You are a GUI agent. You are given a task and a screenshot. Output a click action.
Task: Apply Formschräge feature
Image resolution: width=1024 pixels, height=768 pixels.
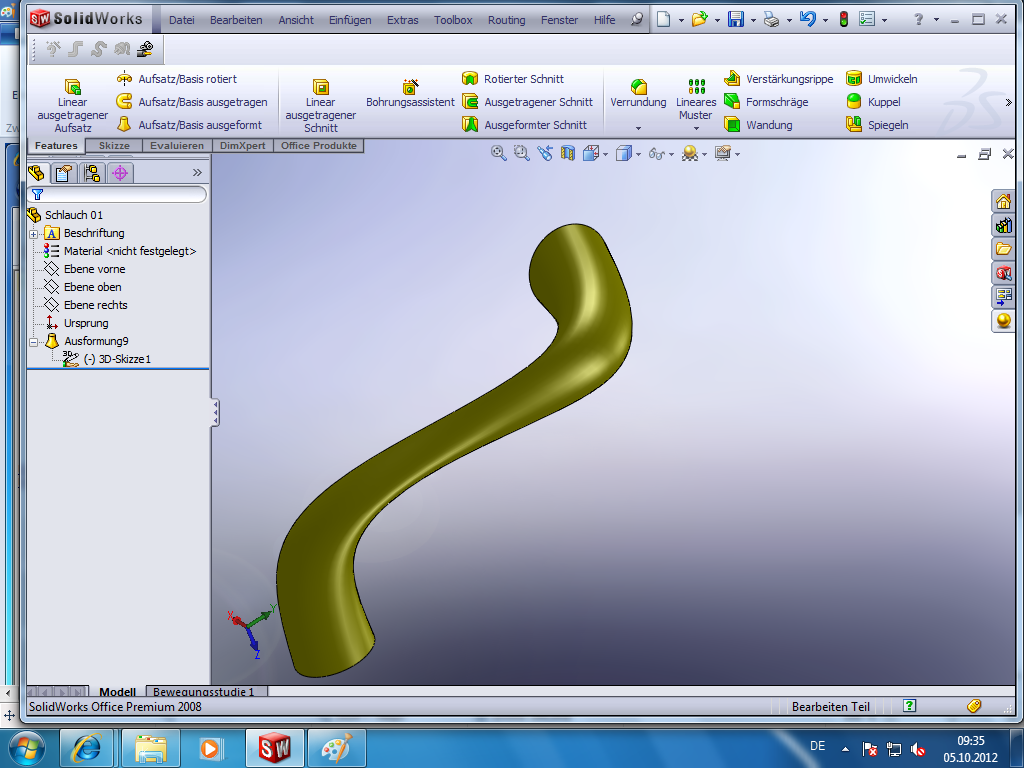point(766,102)
